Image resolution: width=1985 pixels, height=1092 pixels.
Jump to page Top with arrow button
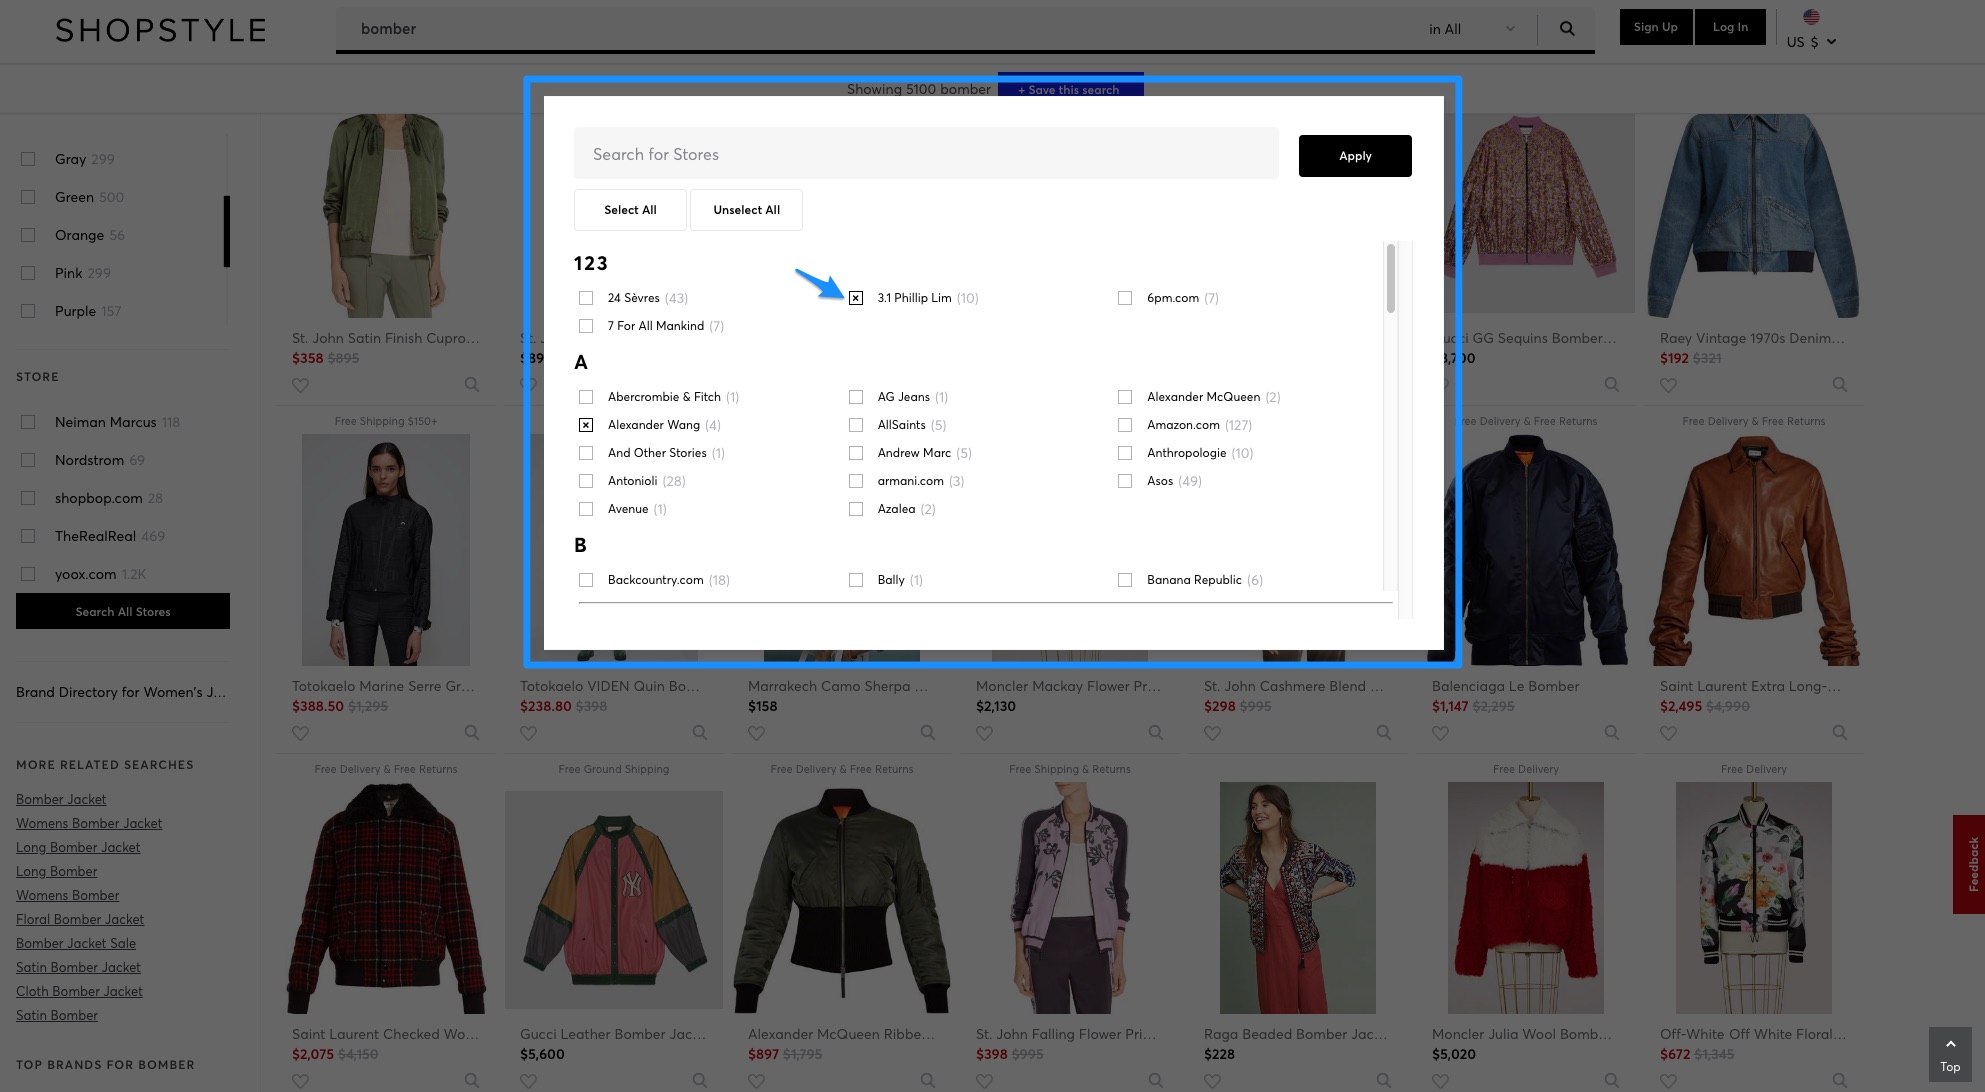pyautogui.click(x=1950, y=1054)
